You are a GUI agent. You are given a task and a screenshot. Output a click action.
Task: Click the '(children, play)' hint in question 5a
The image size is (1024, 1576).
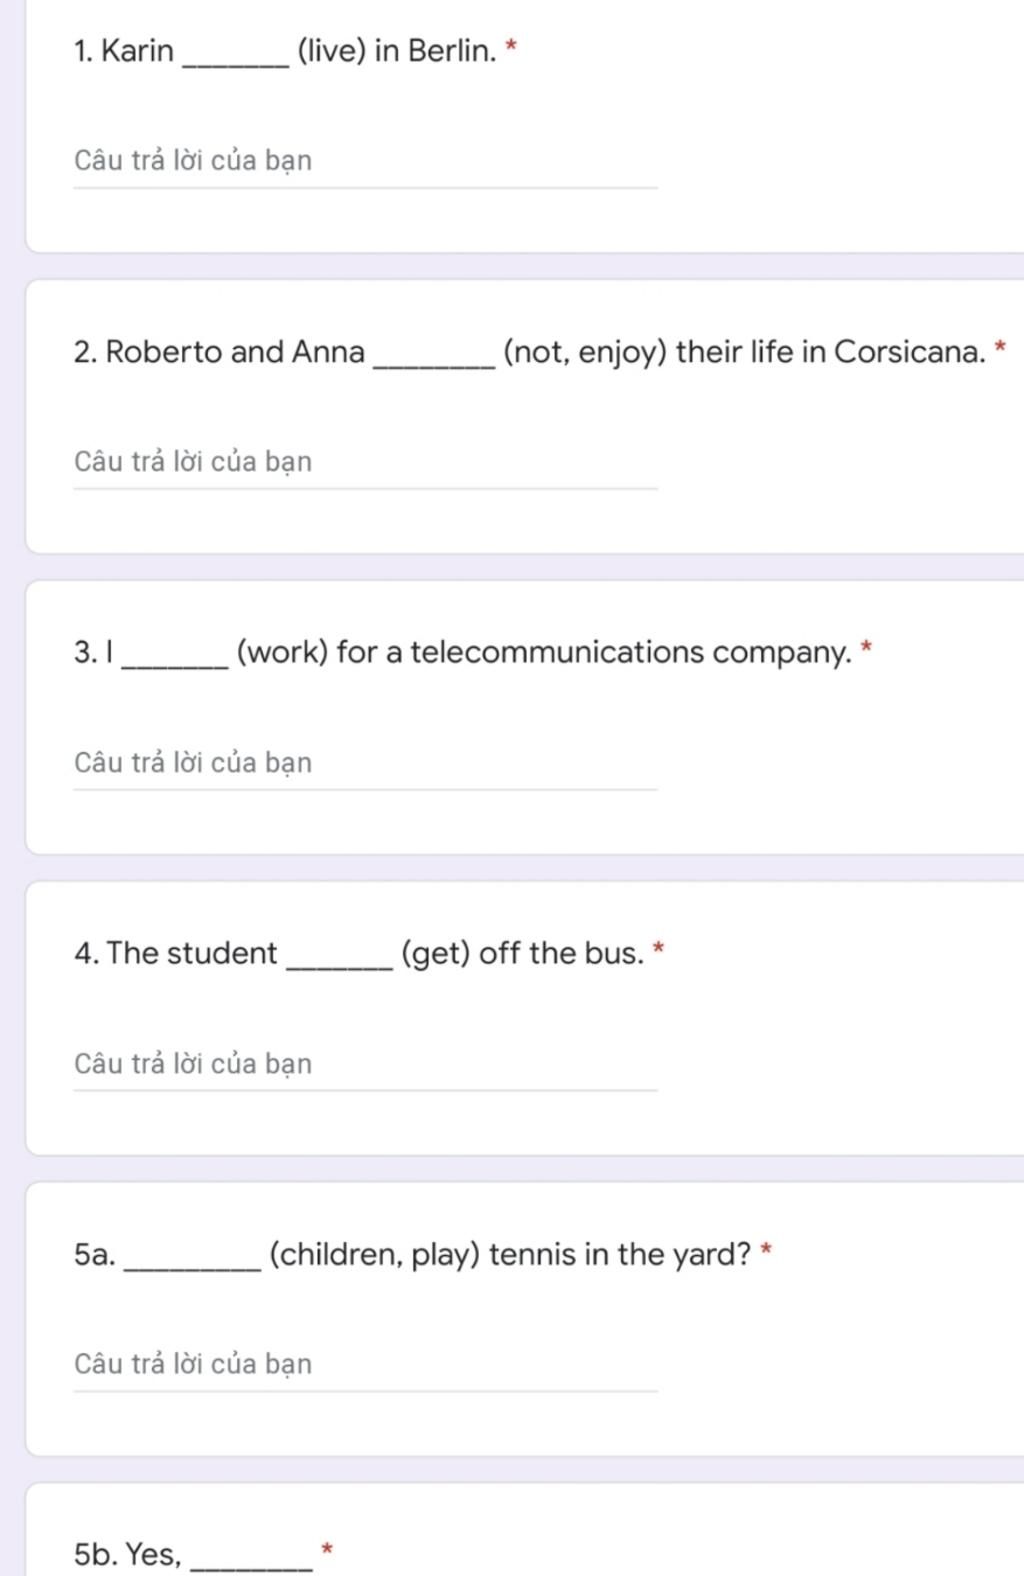[375, 1254]
